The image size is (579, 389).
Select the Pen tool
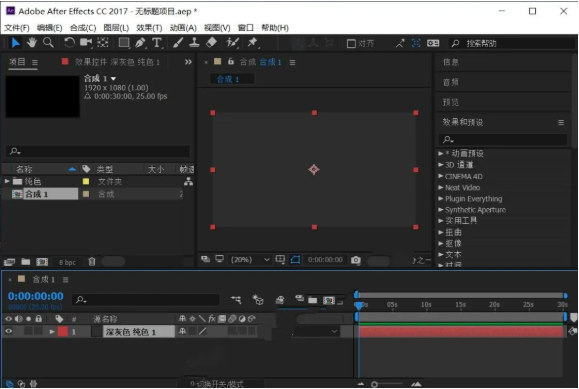[140, 43]
